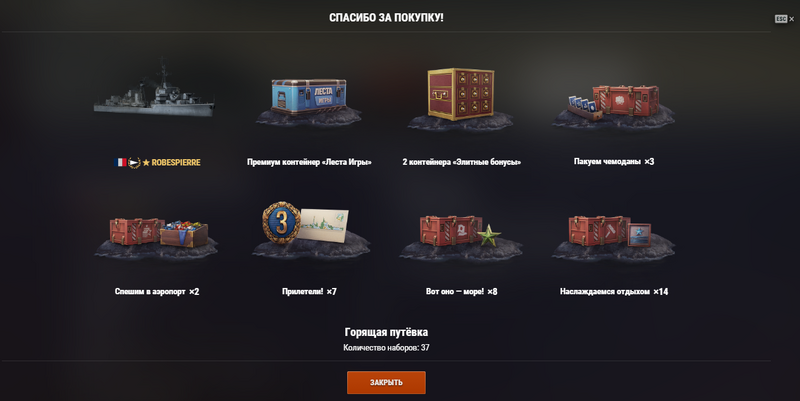
Task: Click the 2 контейнера «Элитные бонусы» label
Action: pyautogui.click(x=462, y=162)
